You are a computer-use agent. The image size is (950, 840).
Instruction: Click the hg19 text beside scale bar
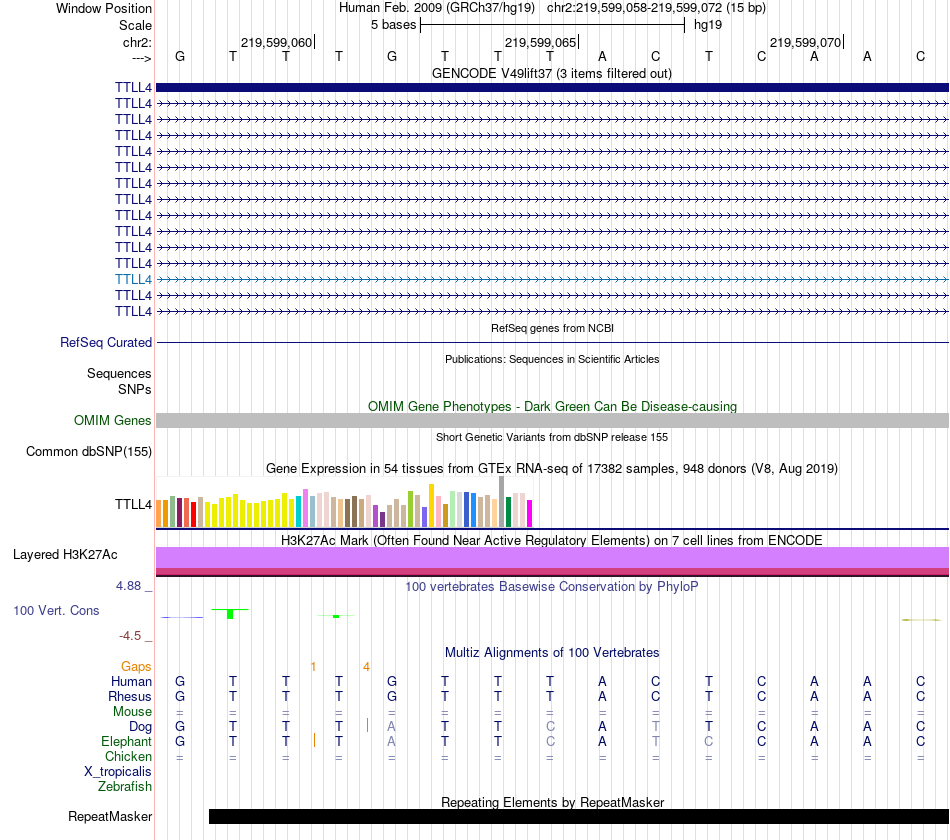pos(708,25)
